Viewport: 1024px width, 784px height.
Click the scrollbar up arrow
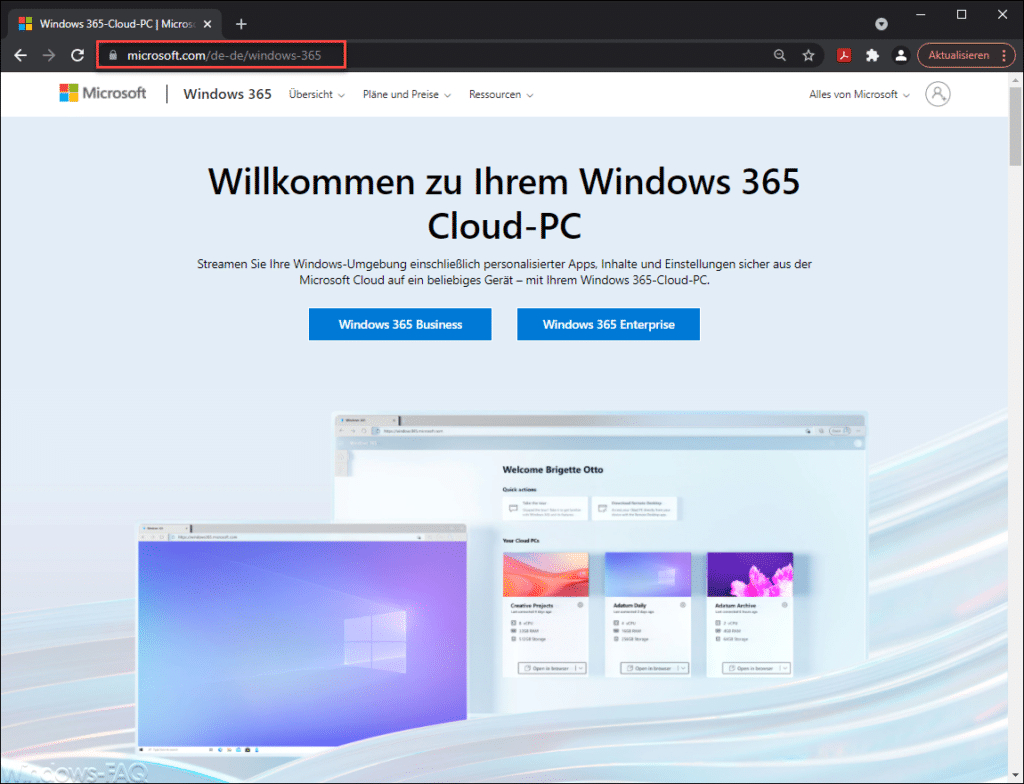(1015, 80)
